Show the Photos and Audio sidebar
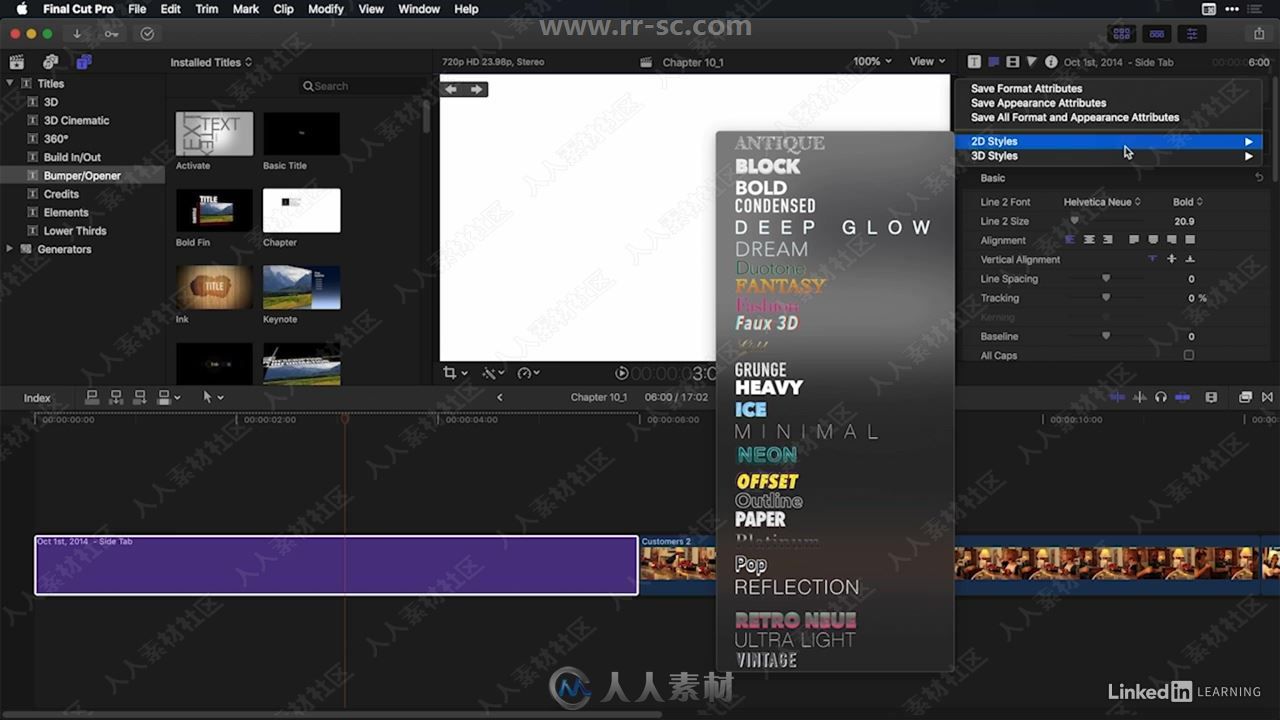This screenshot has height=720, width=1280. point(51,62)
